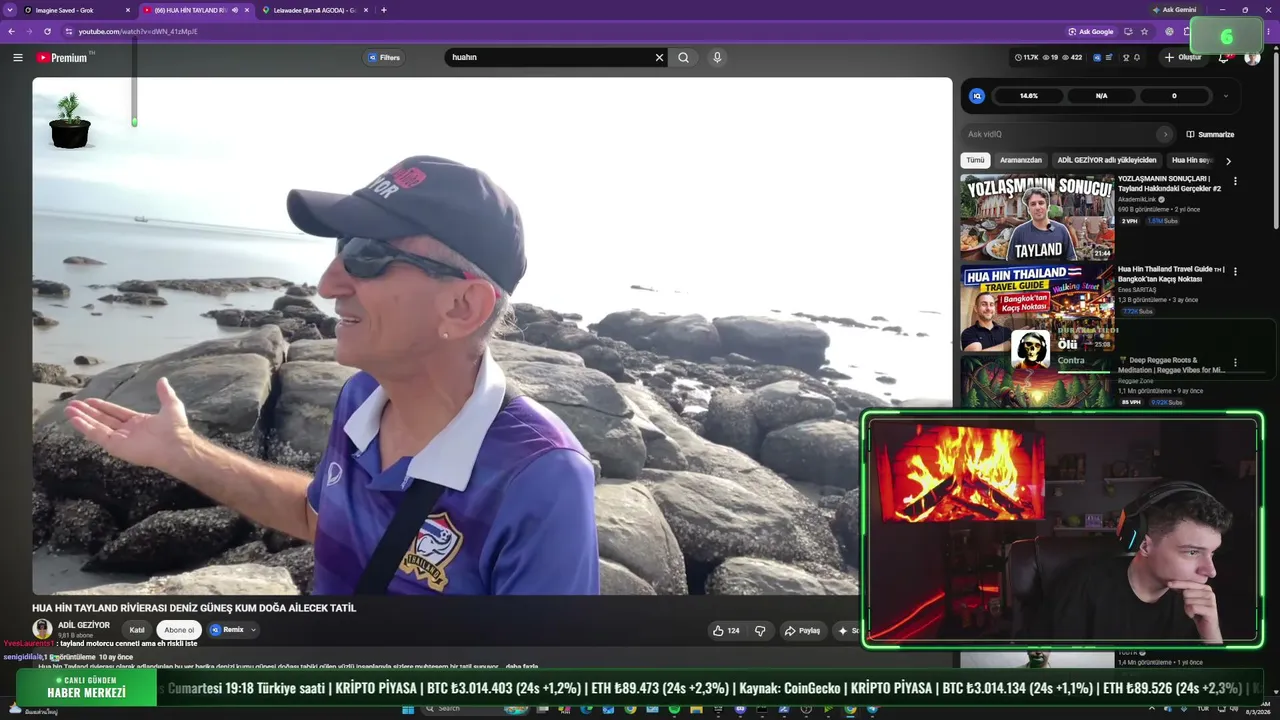Expand the vidIQ stats panel chevron
The height and width of the screenshot is (720, 1280).
[x=1225, y=96]
